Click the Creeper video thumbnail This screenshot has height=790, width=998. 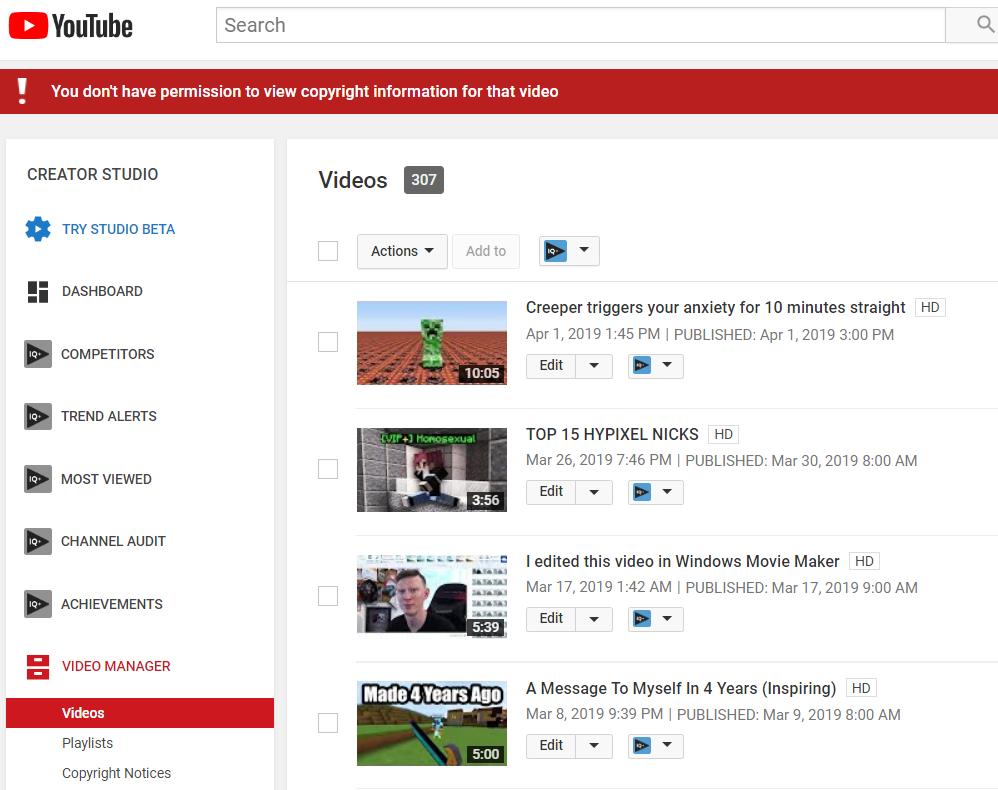click(x=432, y=342)
